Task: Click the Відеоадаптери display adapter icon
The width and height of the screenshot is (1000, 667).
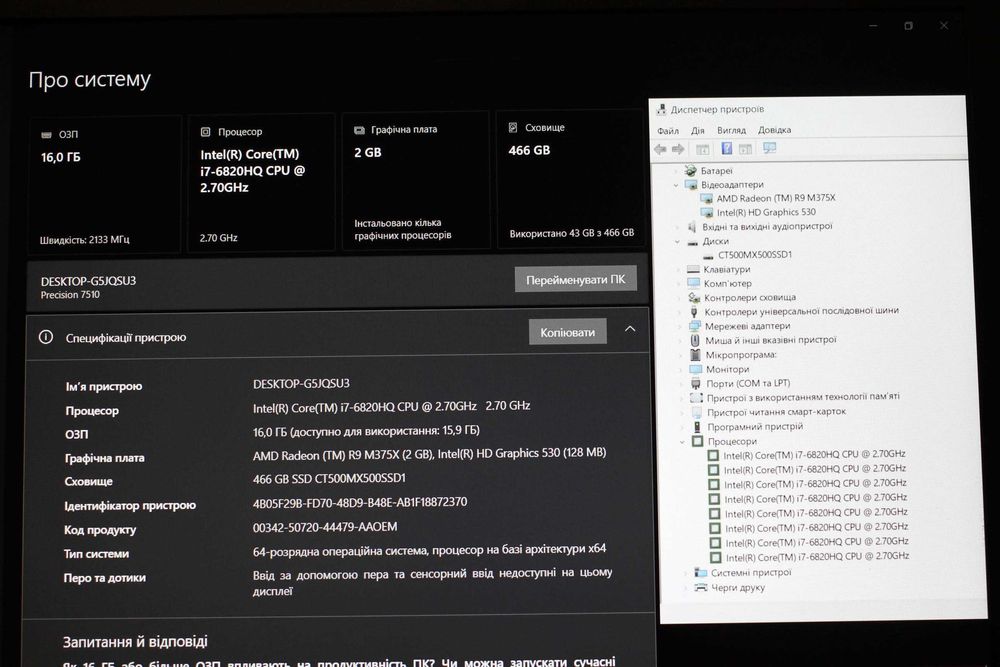Action: click(691, 184)
